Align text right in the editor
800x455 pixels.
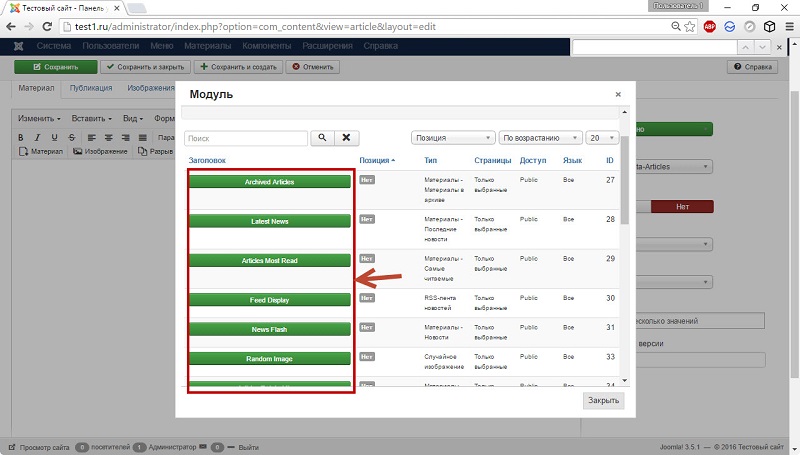(126, 137)
